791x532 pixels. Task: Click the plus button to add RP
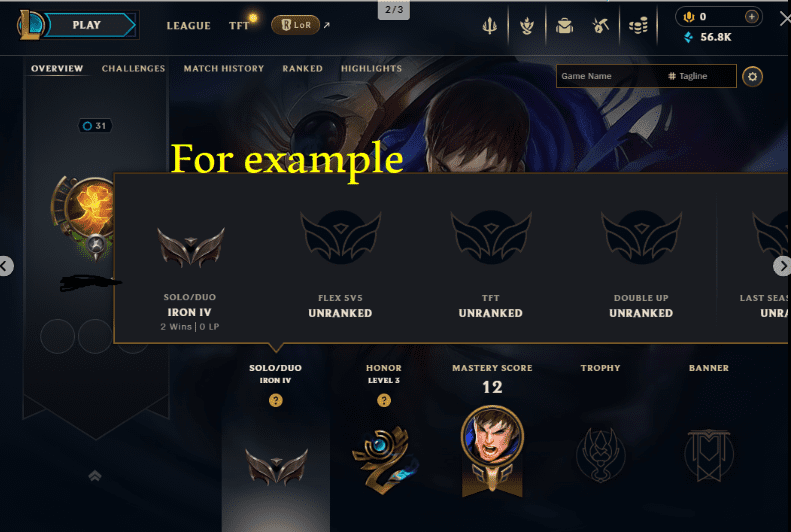[752, 17]
